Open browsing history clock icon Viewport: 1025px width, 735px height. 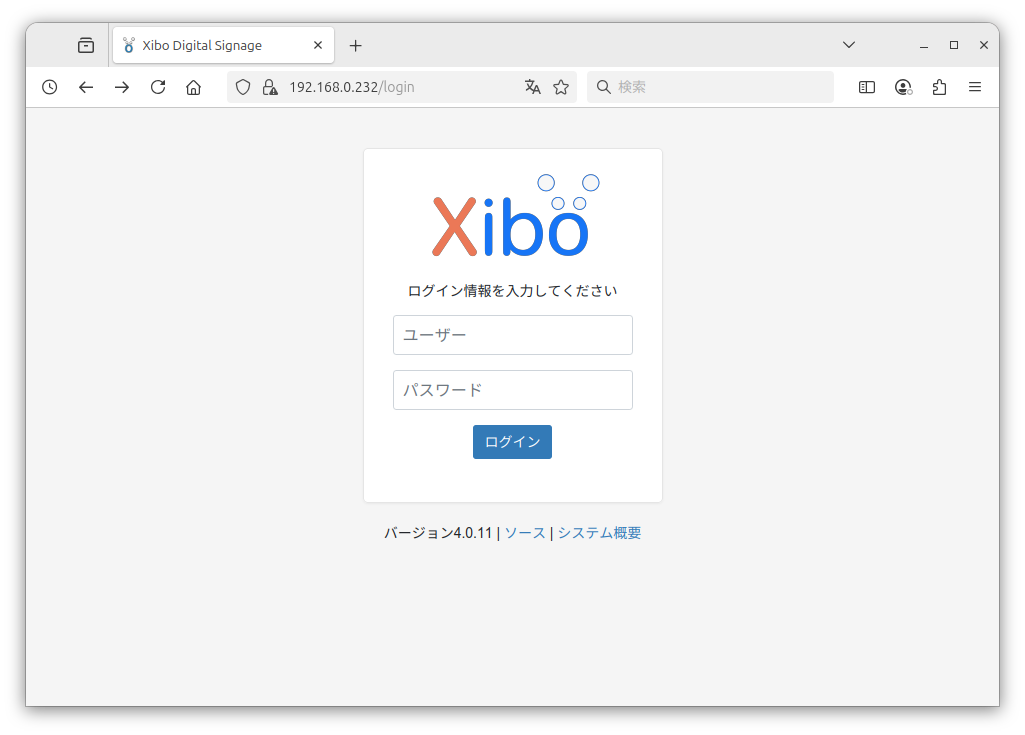pyautogui.click(x=50, y=87)
